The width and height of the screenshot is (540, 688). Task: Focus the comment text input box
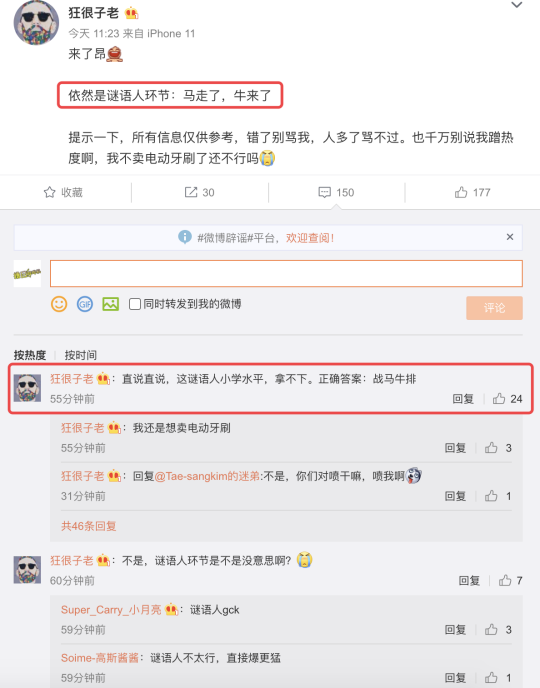[x=286, y=273]
